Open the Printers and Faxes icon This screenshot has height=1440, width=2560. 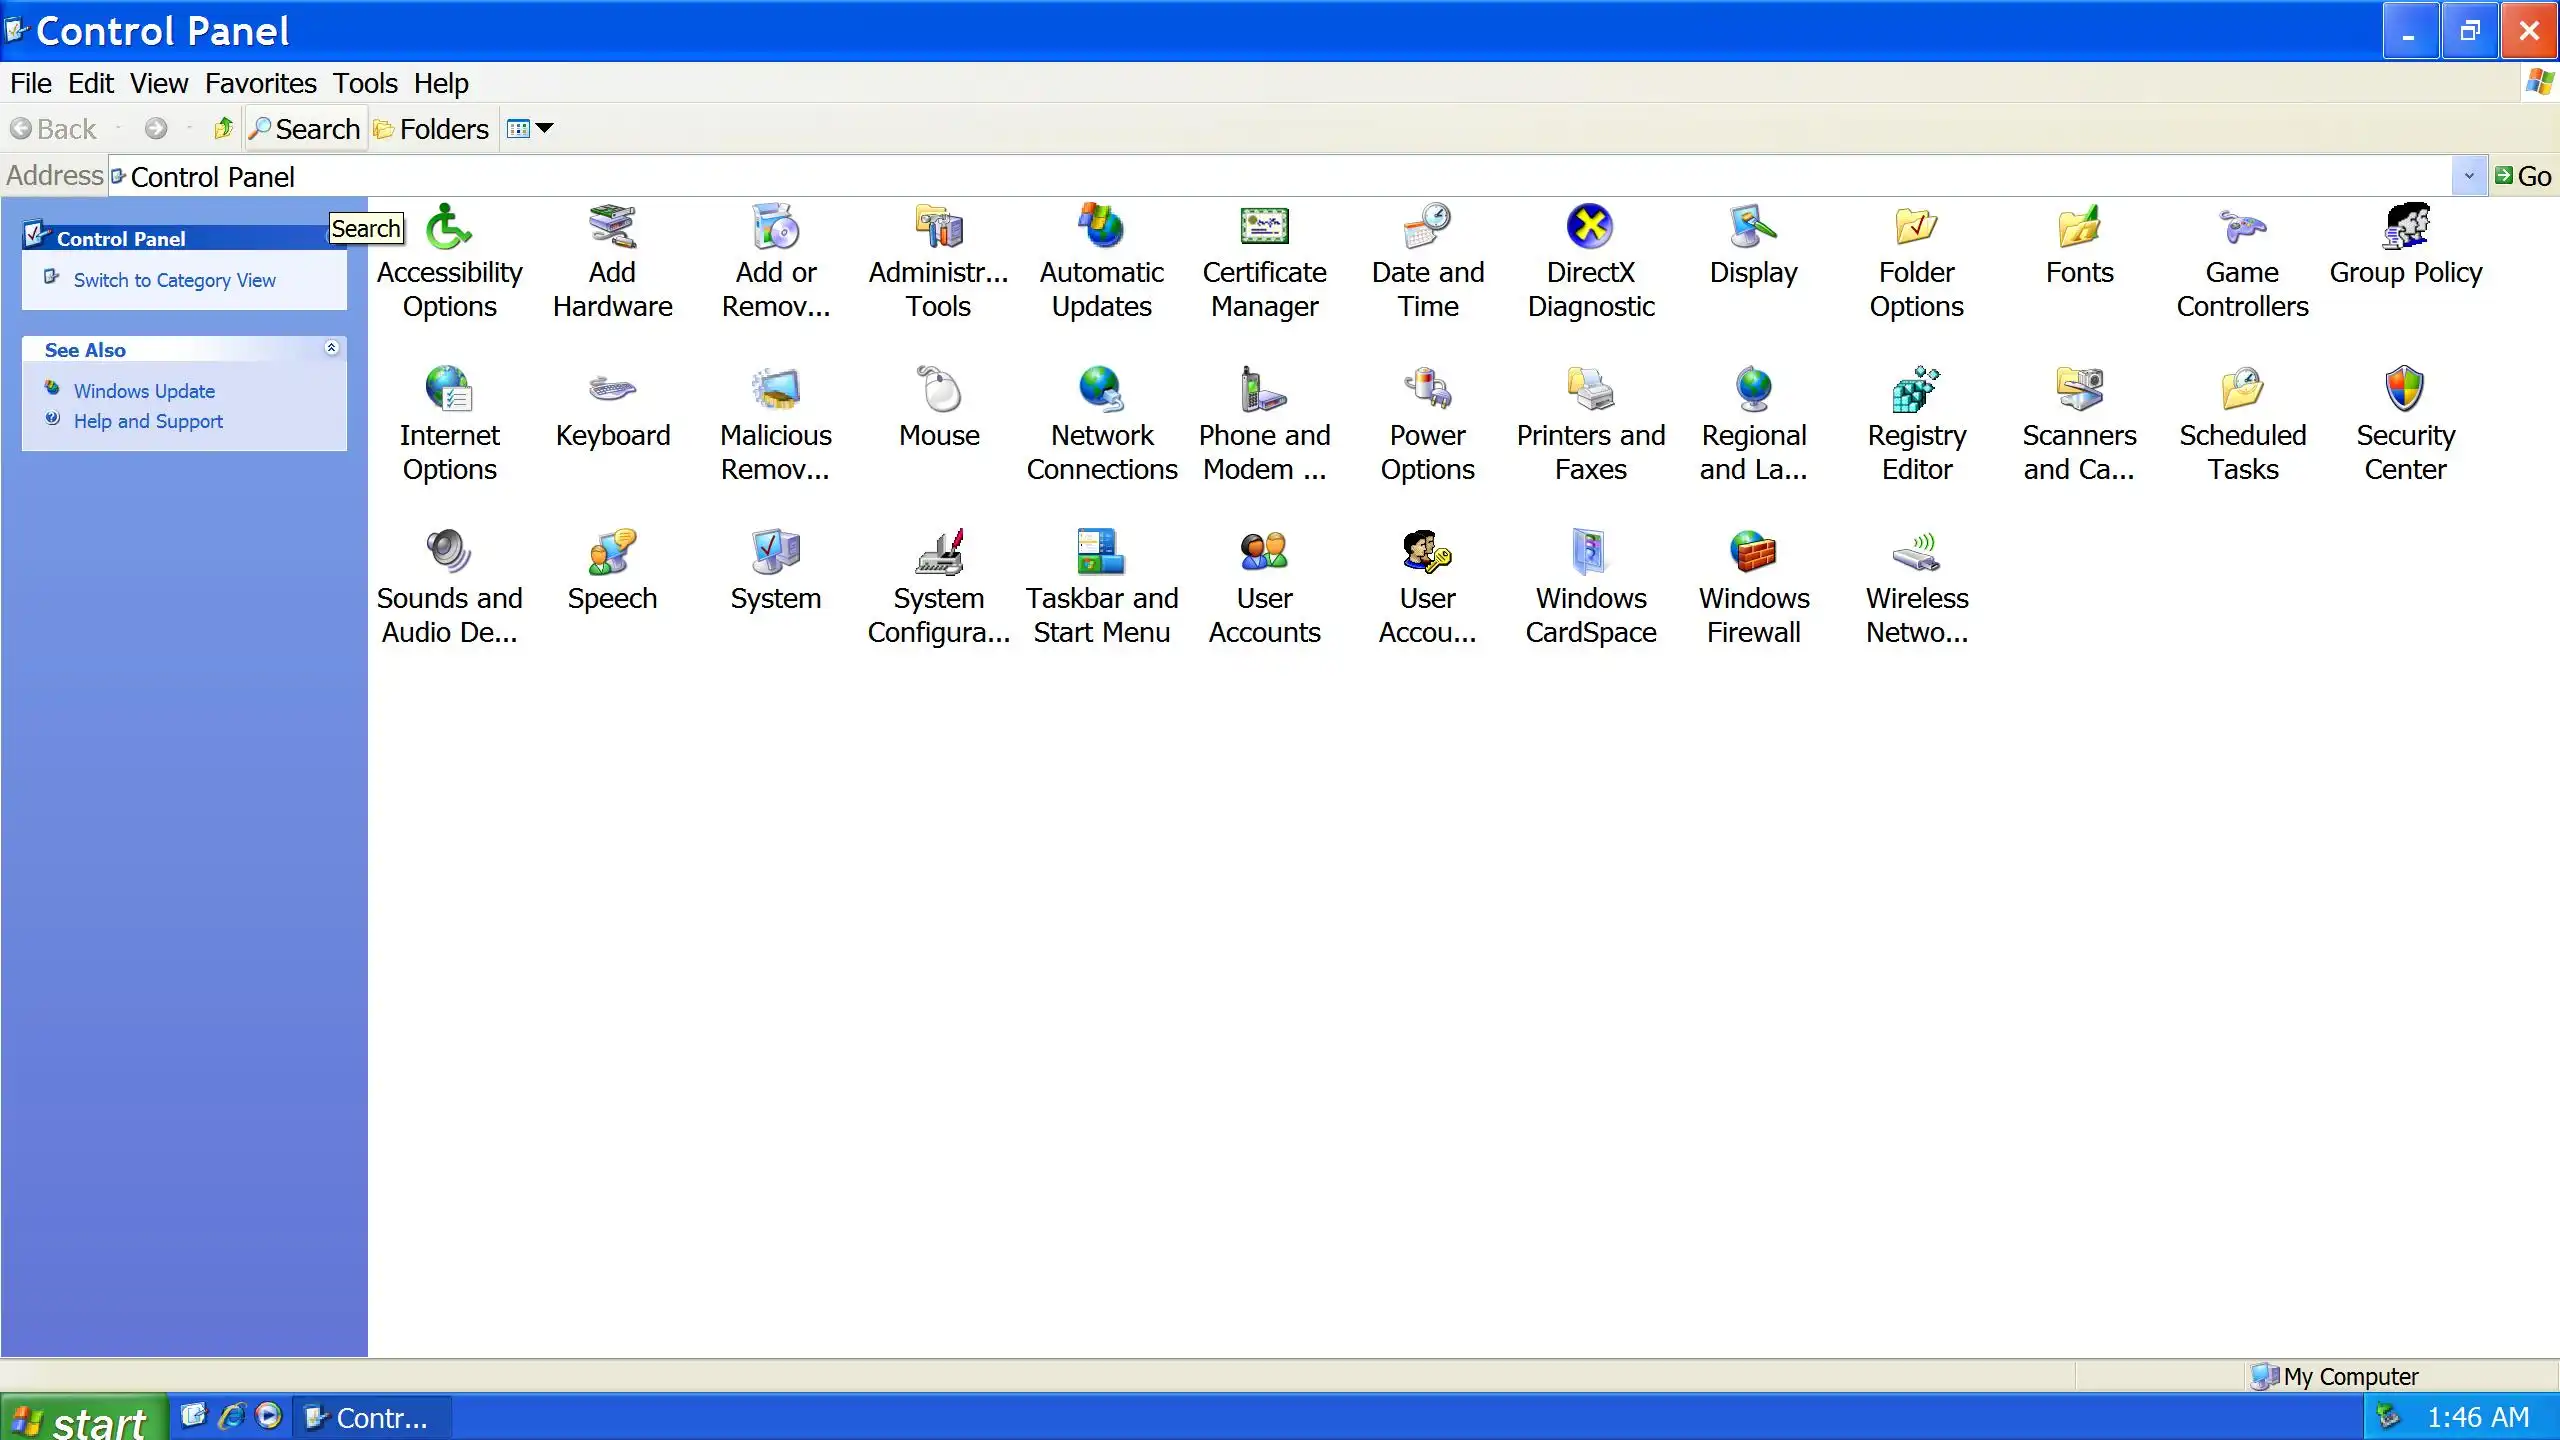click(1590, 391)
